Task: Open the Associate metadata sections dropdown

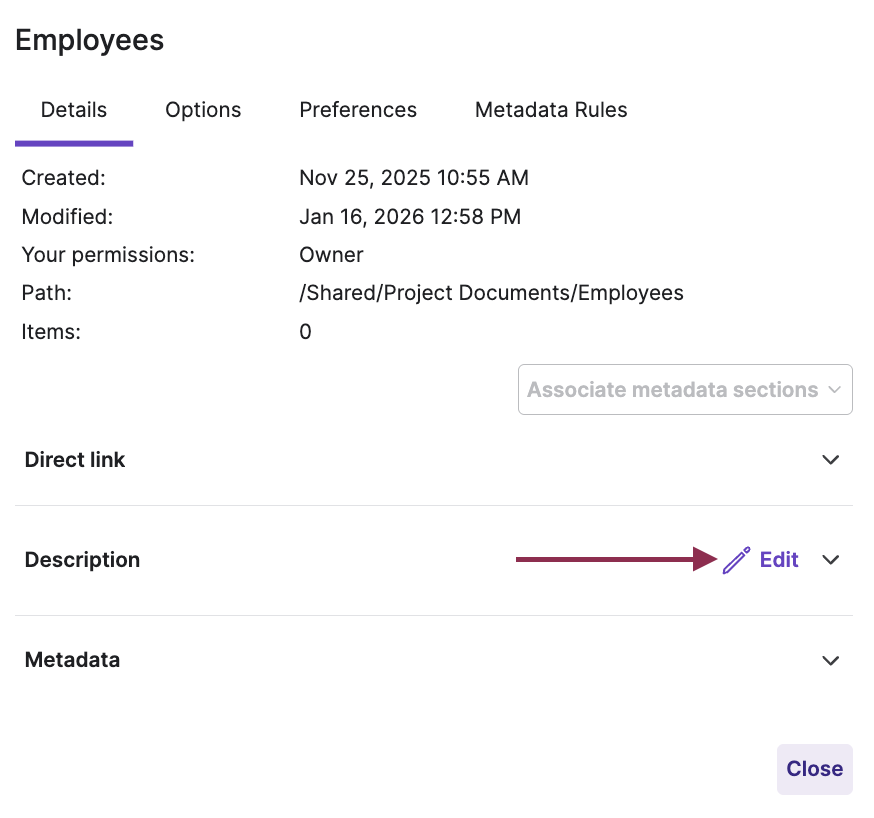Action: click(684, 389)
